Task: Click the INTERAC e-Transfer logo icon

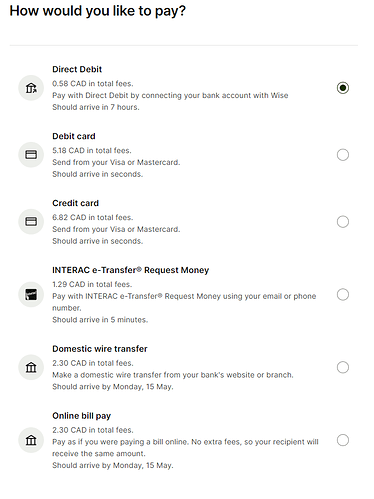Action: (x=31, y=294)
